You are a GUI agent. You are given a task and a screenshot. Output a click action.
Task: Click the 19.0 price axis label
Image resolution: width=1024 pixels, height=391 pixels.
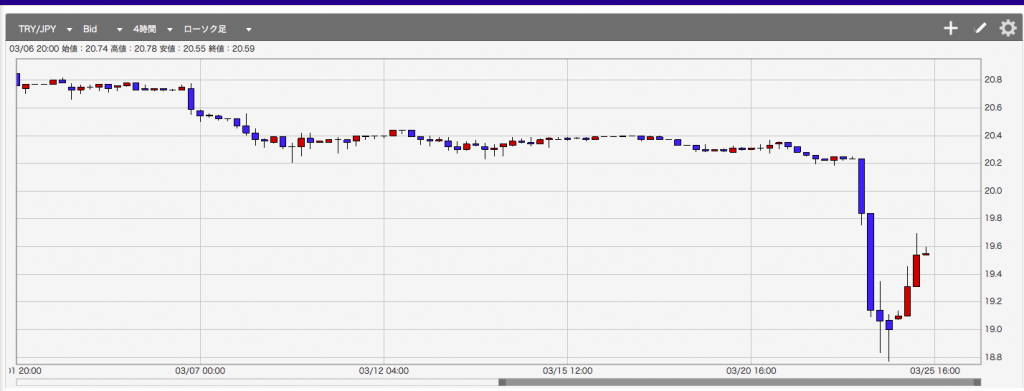coord(993,329)
